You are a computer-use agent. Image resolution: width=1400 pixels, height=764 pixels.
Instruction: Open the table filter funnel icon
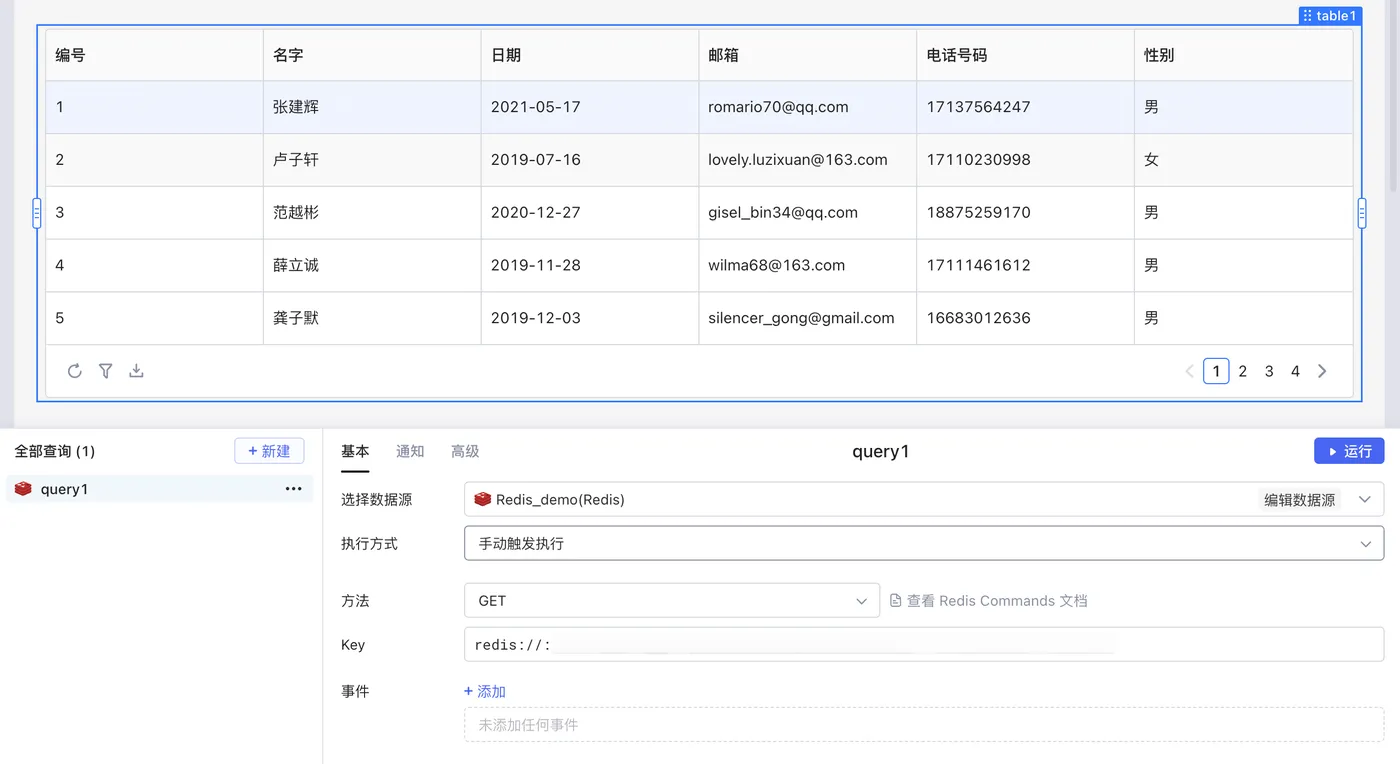(105, 371)
